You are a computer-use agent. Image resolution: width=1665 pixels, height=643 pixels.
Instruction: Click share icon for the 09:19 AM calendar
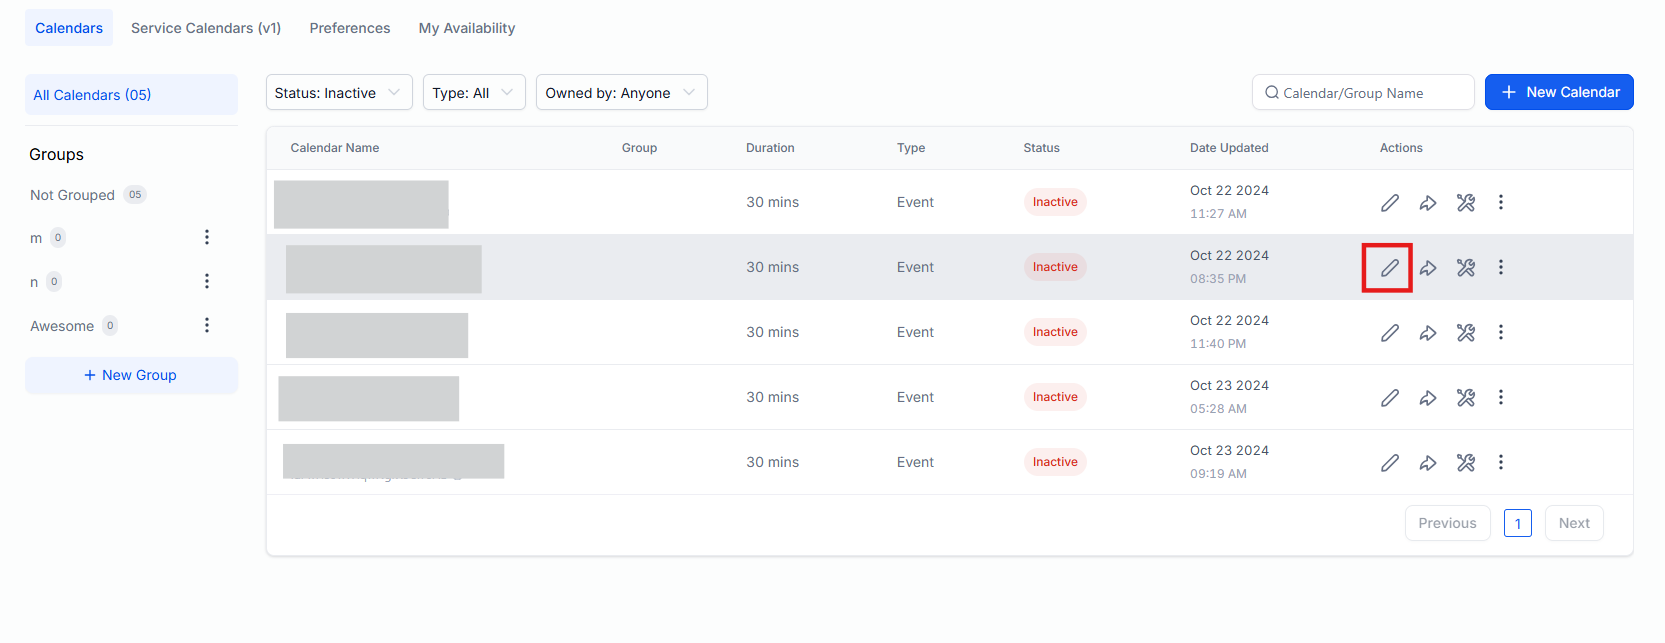[x=1428, y=463]
